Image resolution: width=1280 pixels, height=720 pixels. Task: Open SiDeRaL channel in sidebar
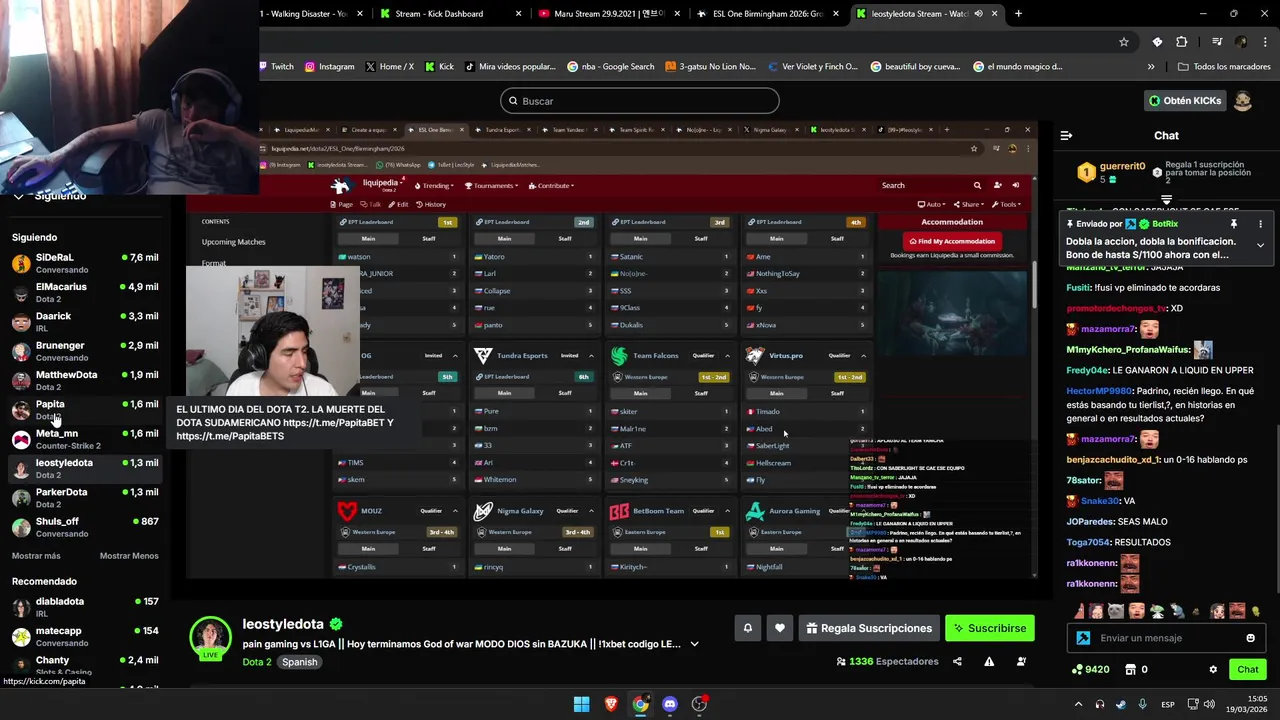[x=85, y=263]
